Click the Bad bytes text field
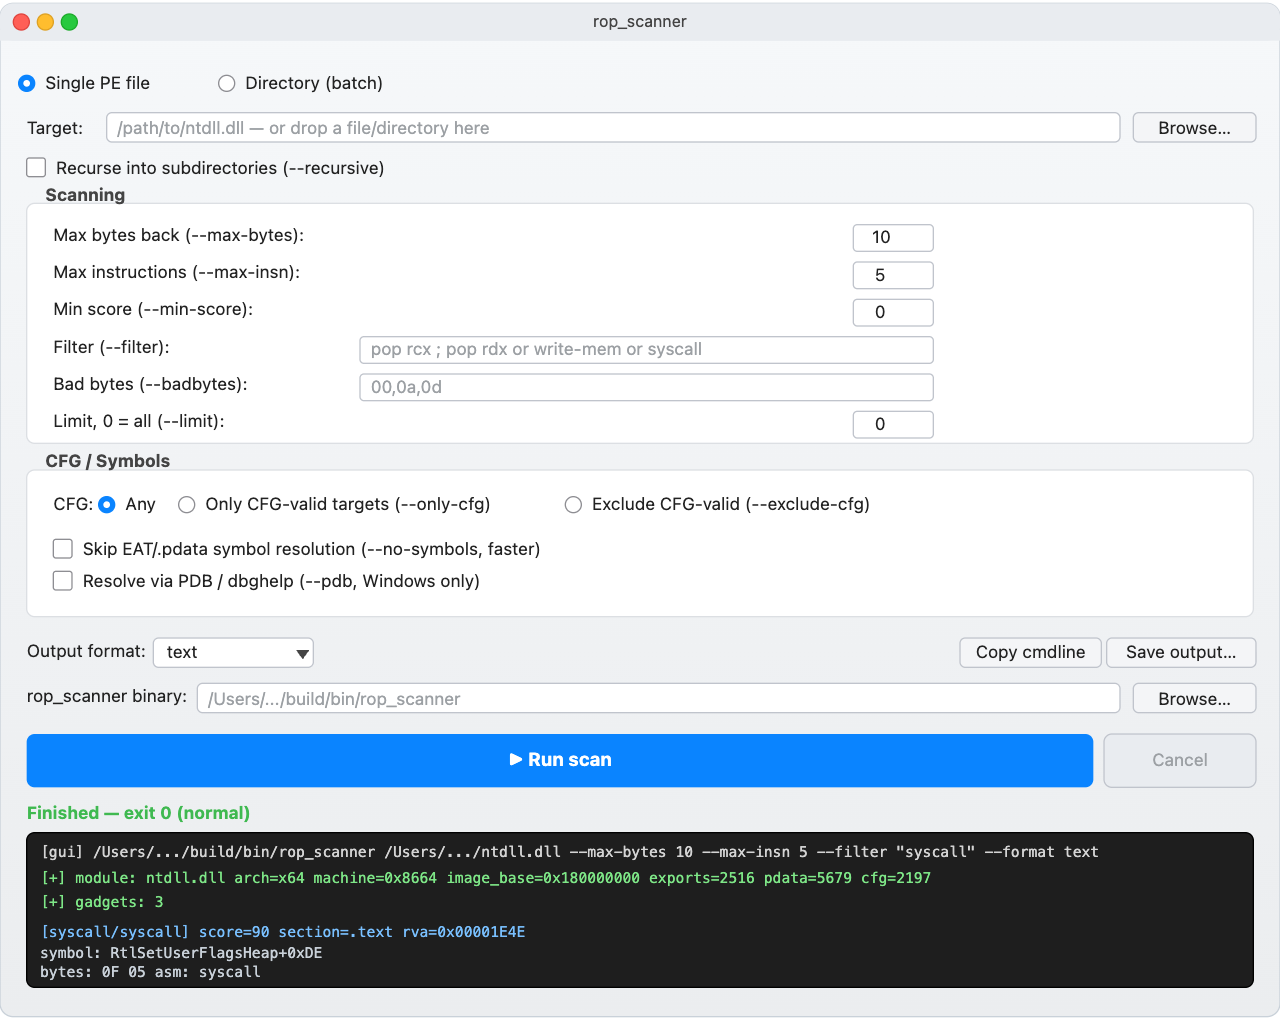 646,387
